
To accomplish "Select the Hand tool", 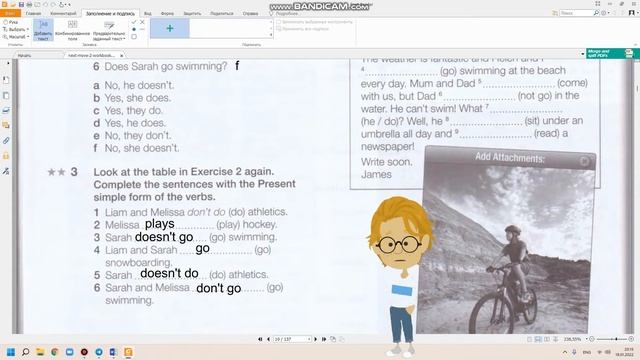I will click(11, 22).
